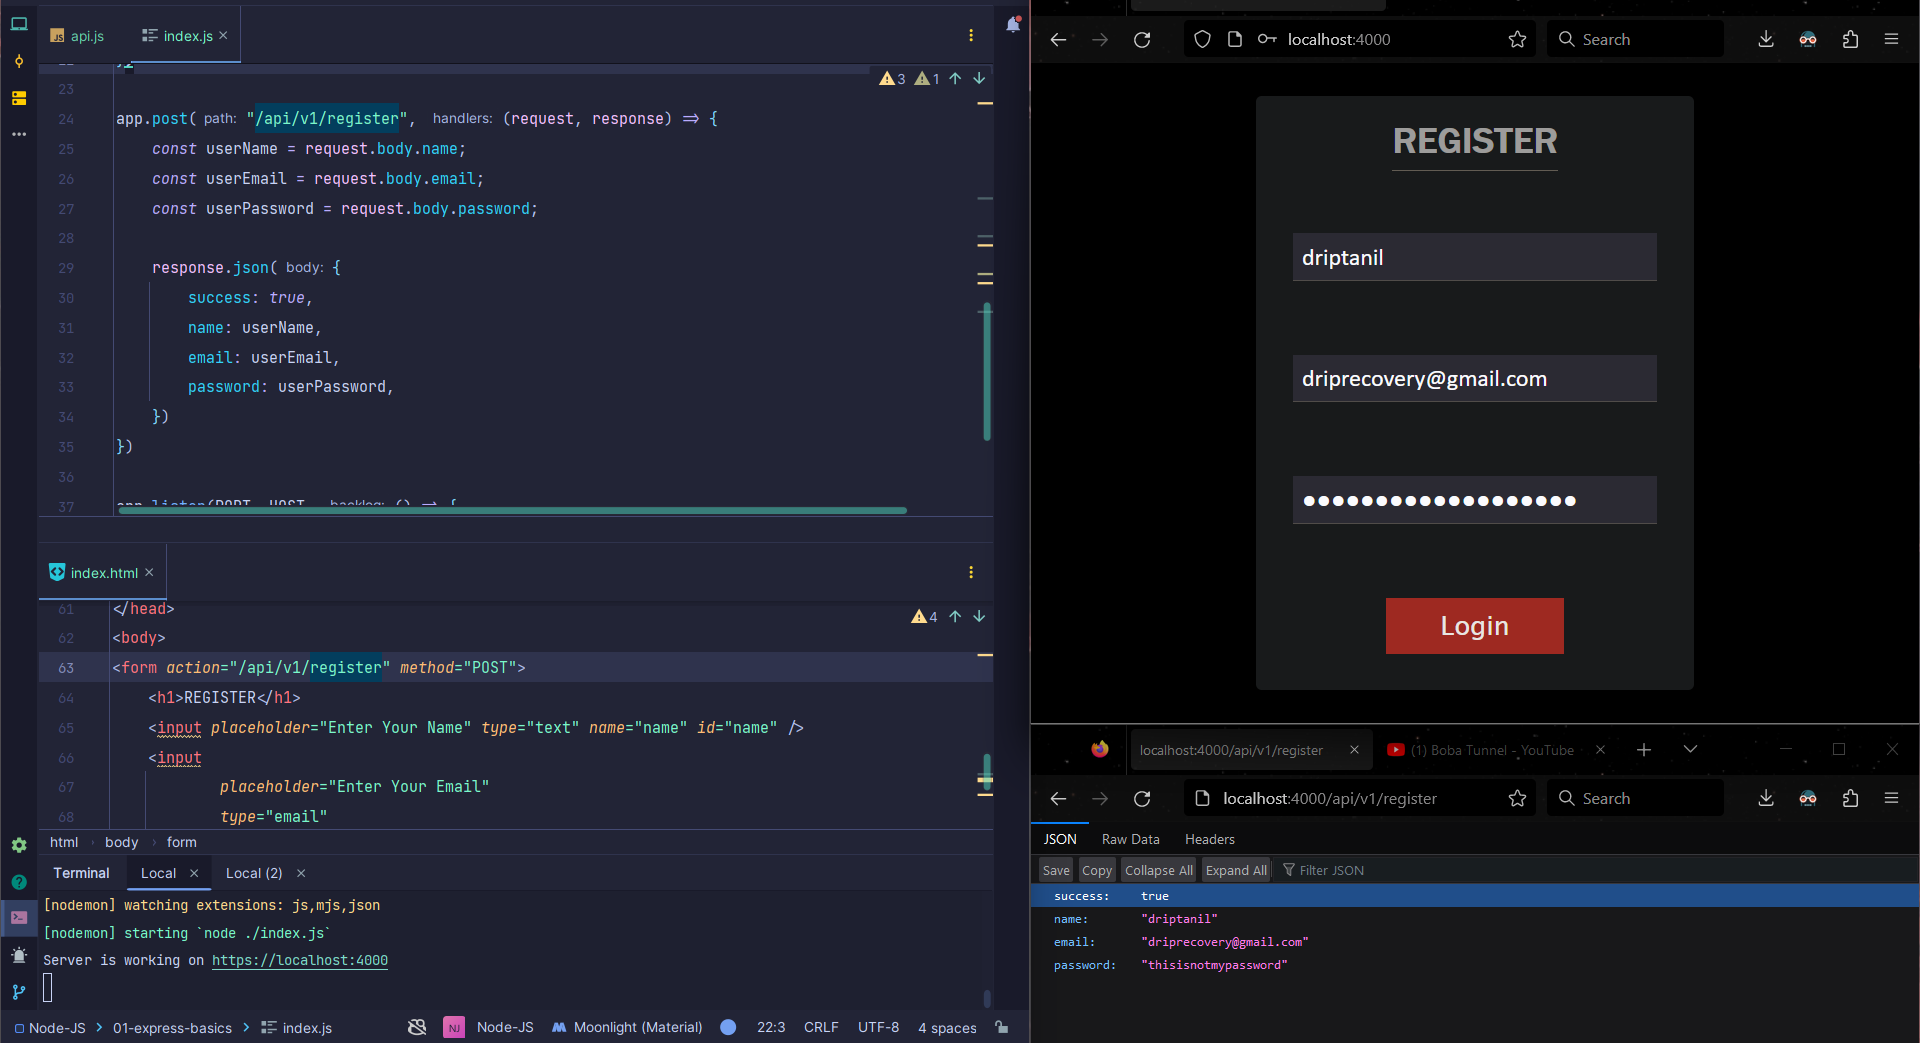Screen dimensions: 1920x1043
Task: Open the Commit tool window icon
Action: click(19, 62)
